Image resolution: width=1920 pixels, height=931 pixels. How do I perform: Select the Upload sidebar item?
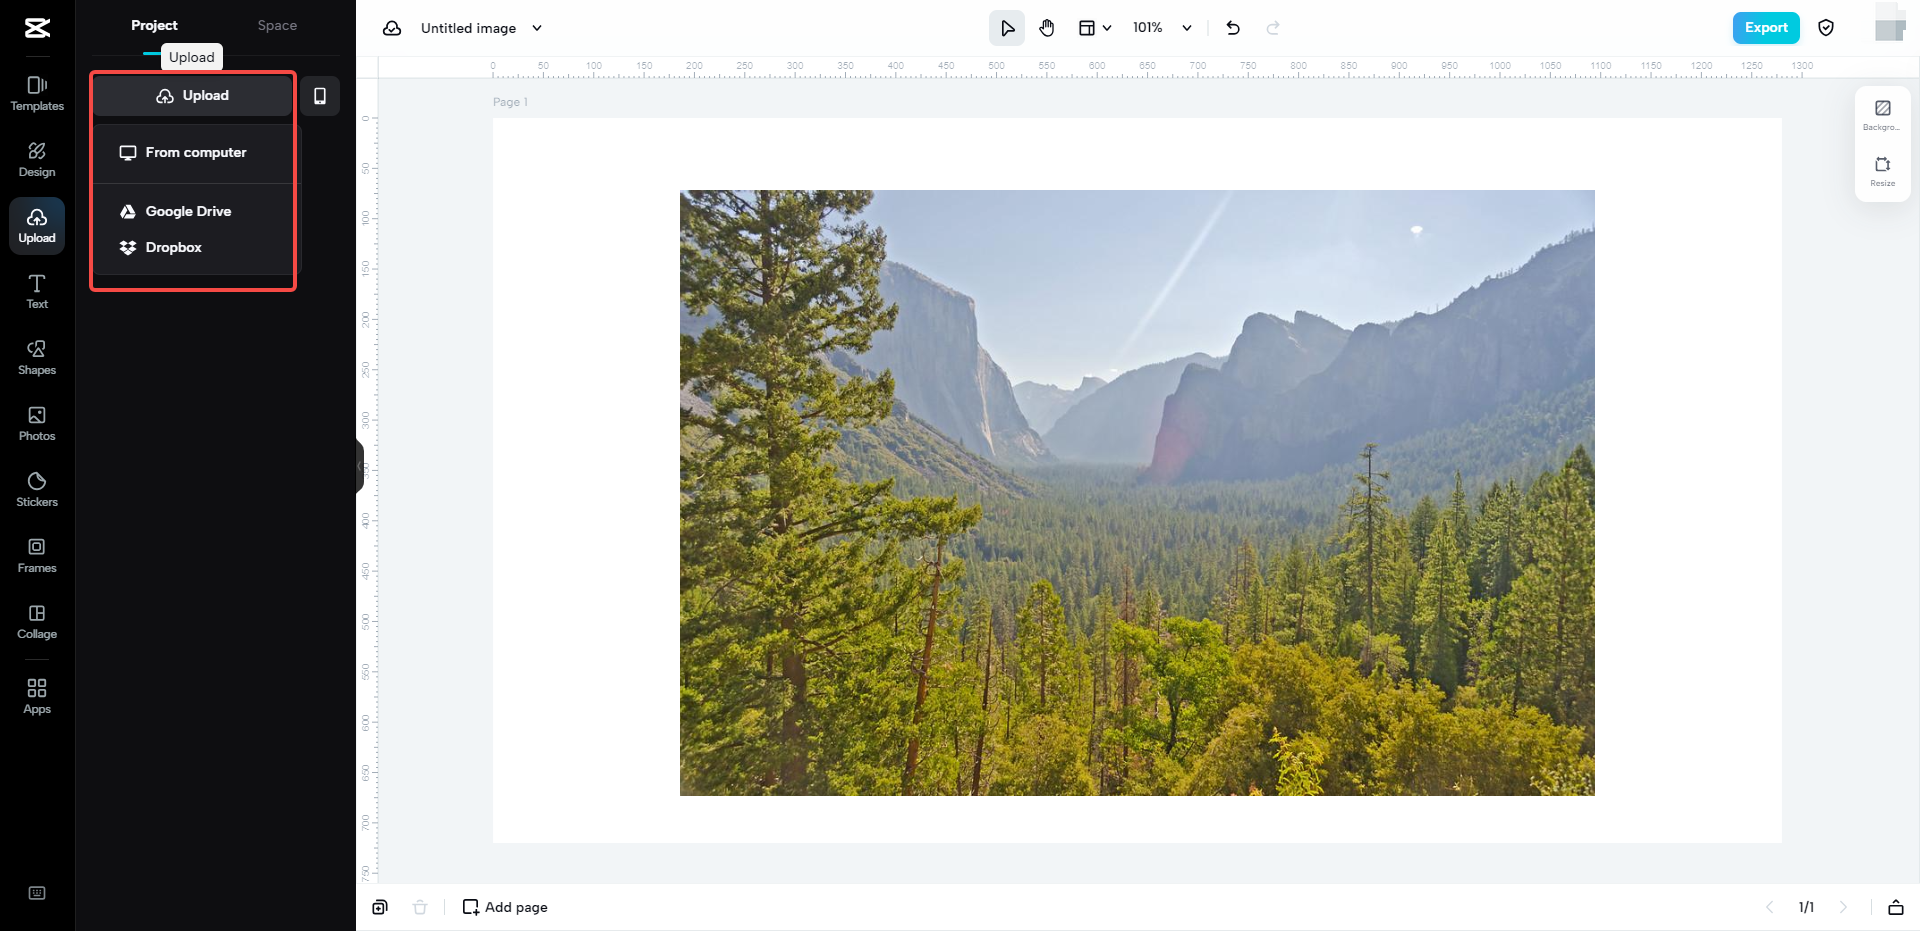[37, 226]
